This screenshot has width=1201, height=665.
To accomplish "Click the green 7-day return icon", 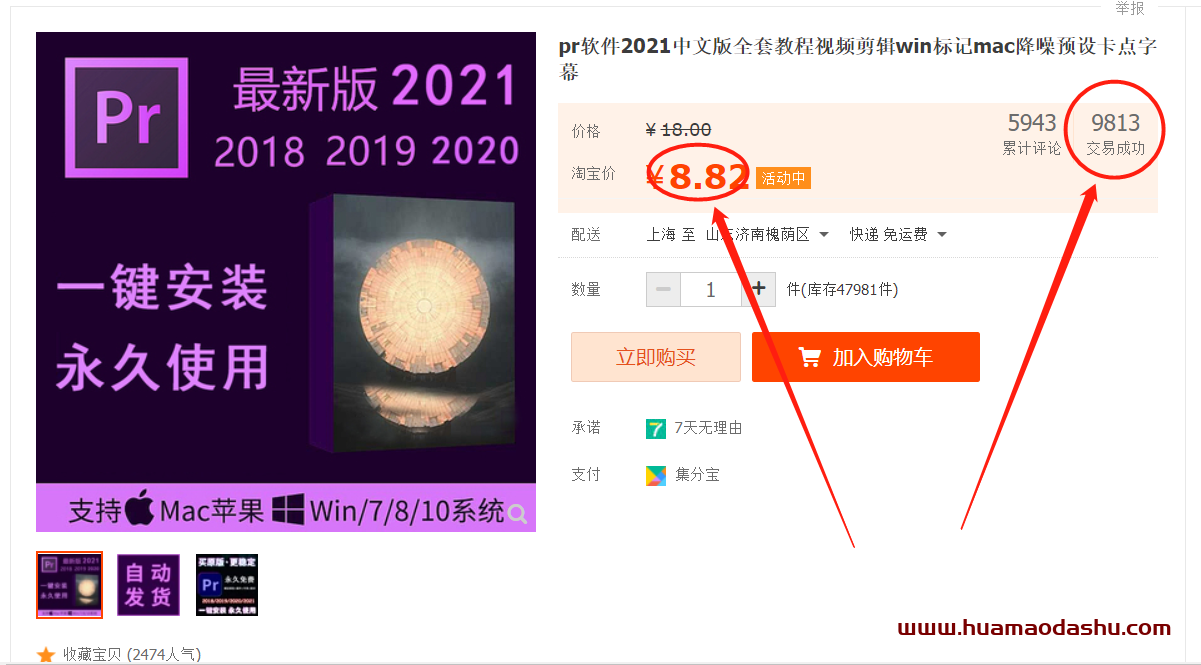I will coord(656,429).
